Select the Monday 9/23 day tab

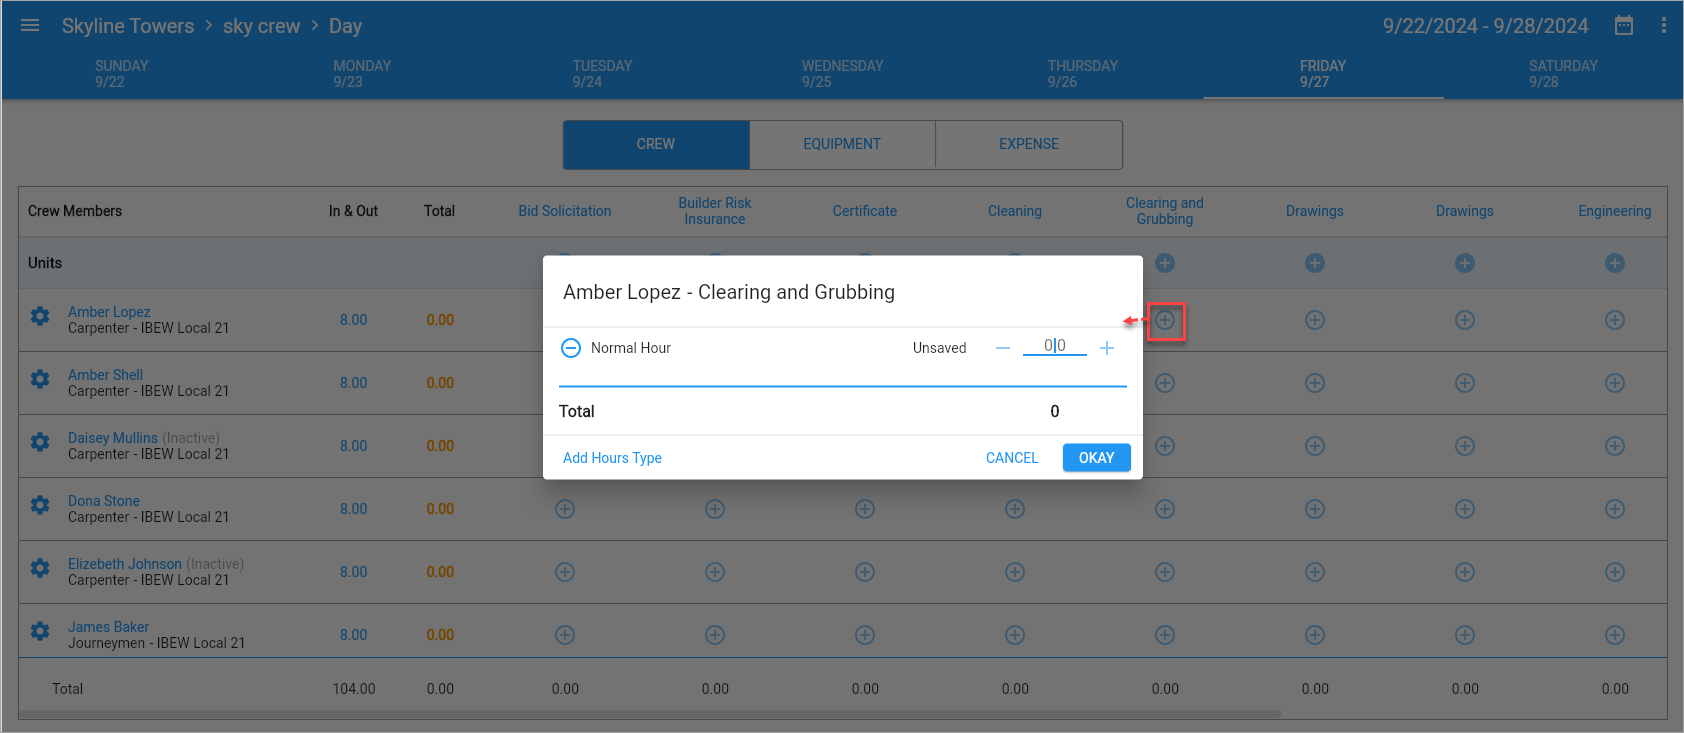pos(362,74)
